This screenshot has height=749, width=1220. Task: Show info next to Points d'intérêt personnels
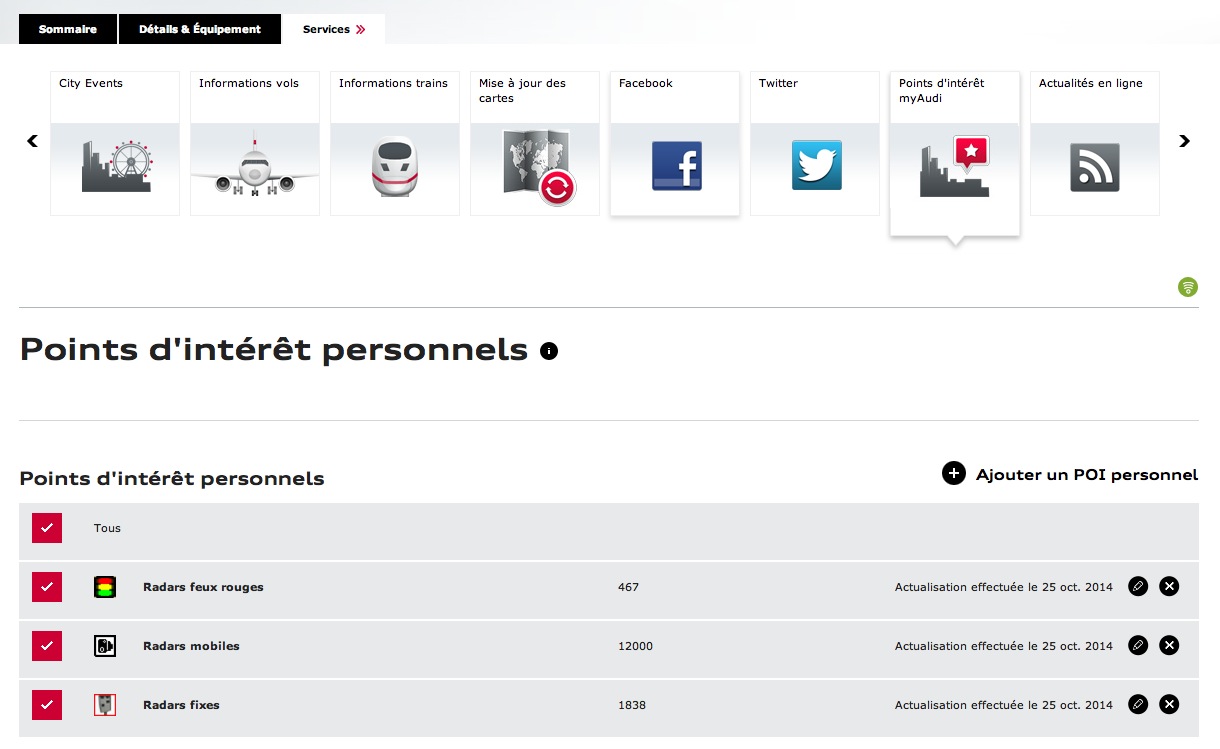pos(548,351)
